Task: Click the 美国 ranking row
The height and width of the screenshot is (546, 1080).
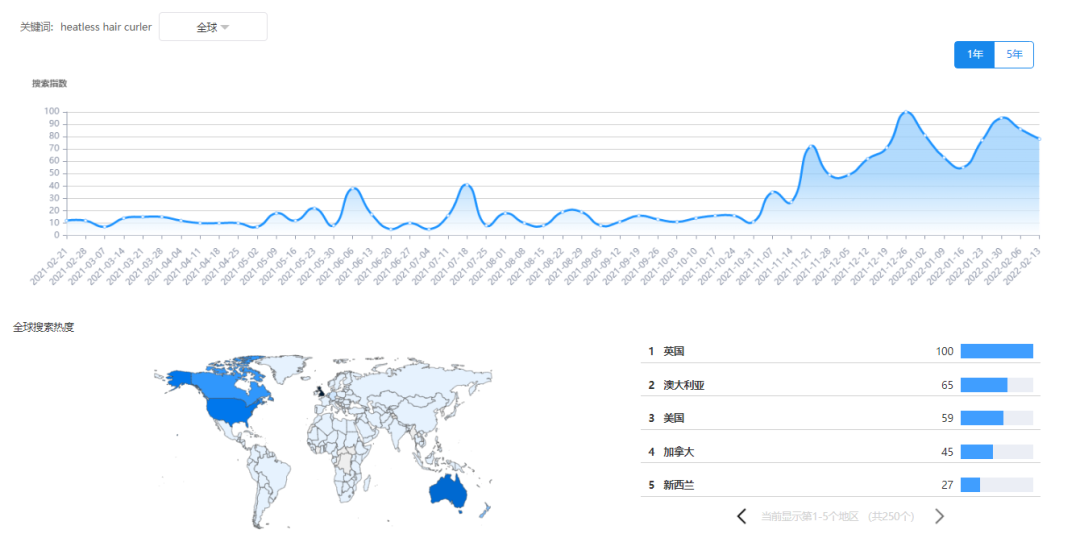Action: [x=674, y=418]
